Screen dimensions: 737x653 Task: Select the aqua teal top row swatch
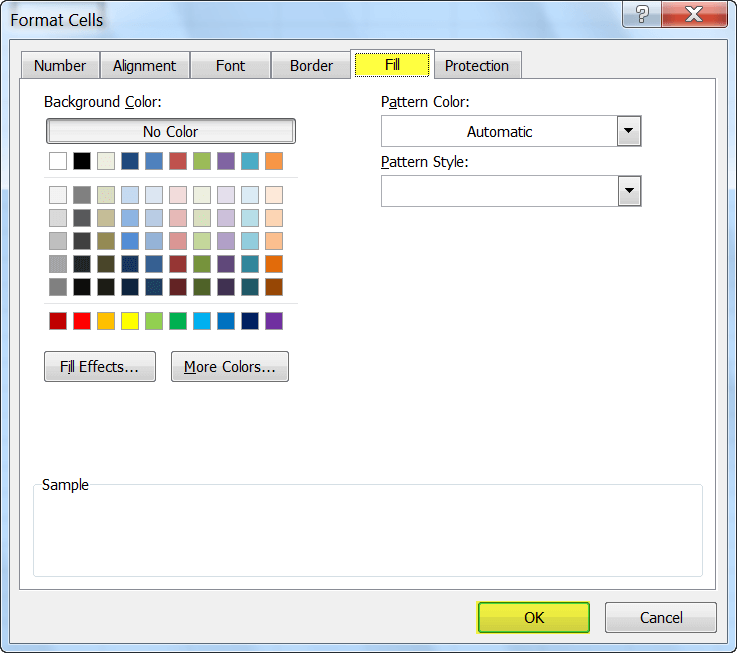click(250, 161)
